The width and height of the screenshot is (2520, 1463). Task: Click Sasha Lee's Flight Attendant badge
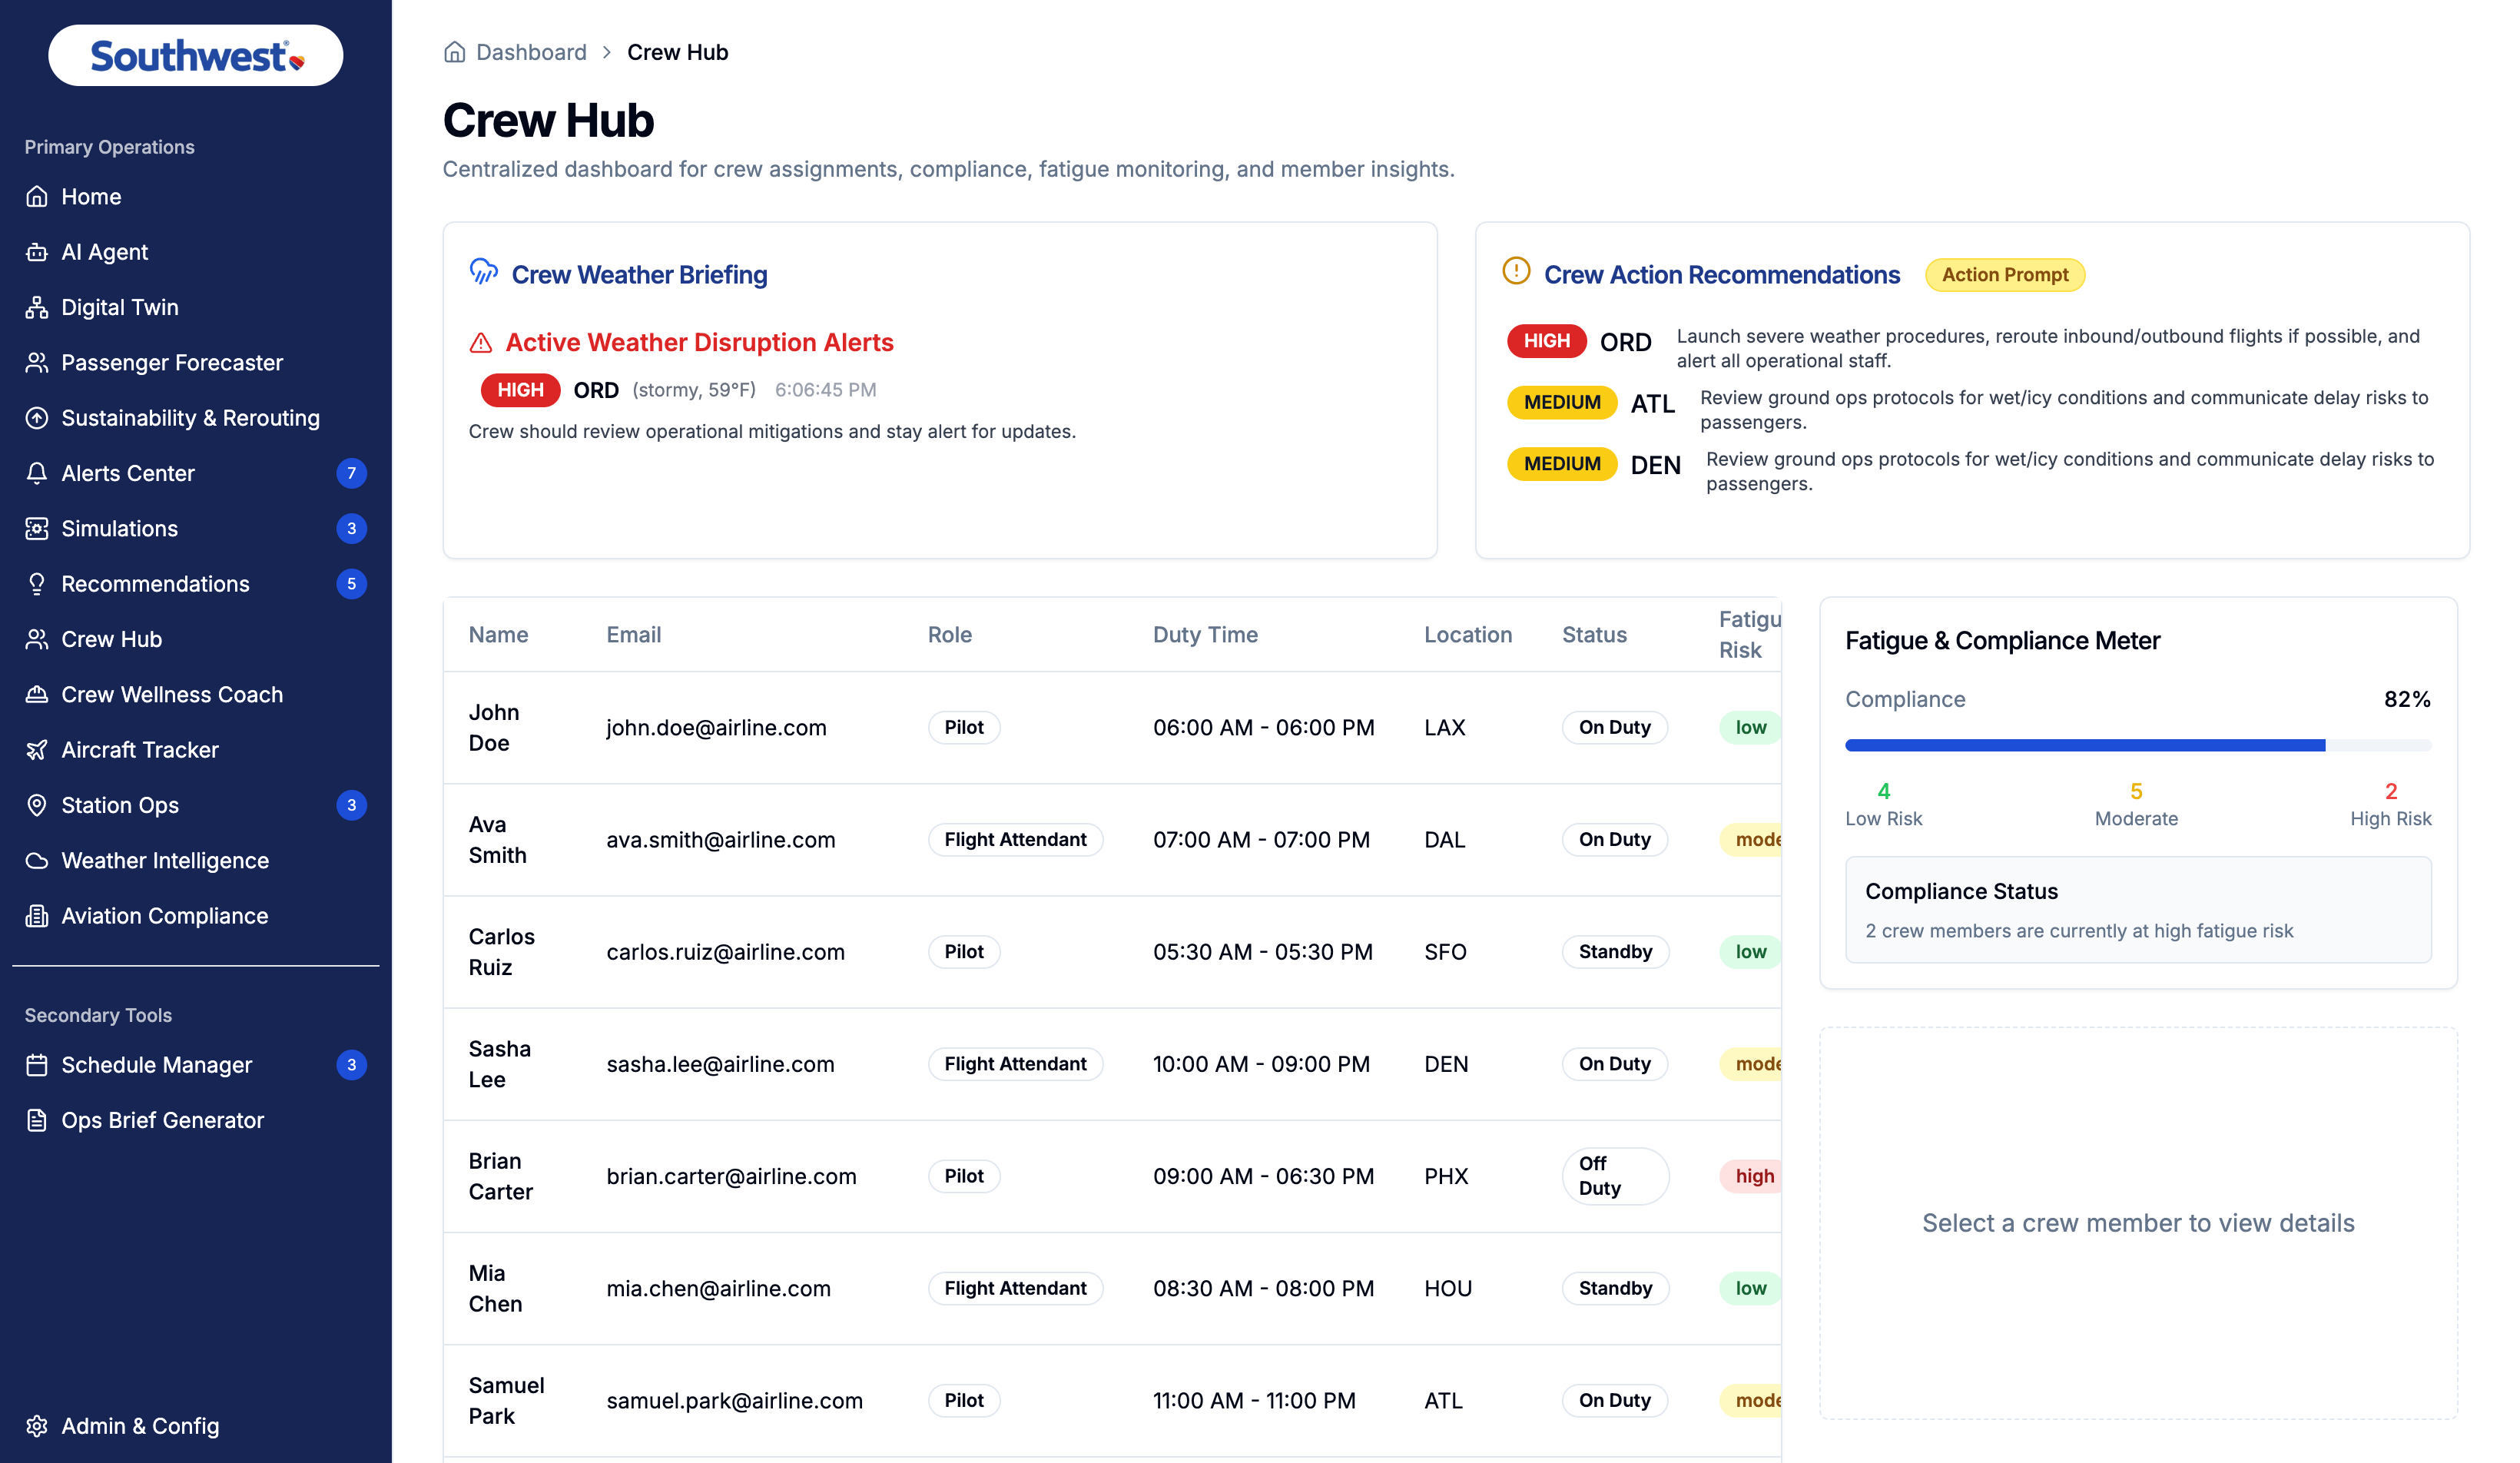tap(1015, 1064)
